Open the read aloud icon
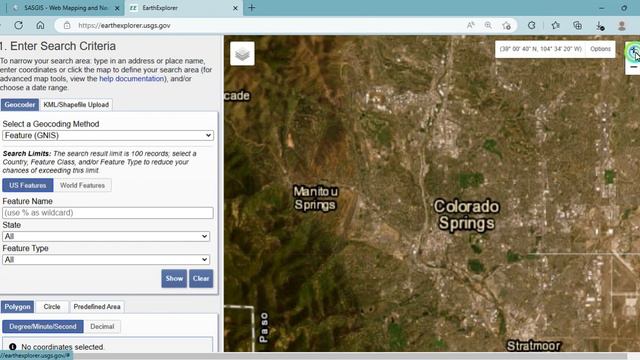 click(471, 25)
